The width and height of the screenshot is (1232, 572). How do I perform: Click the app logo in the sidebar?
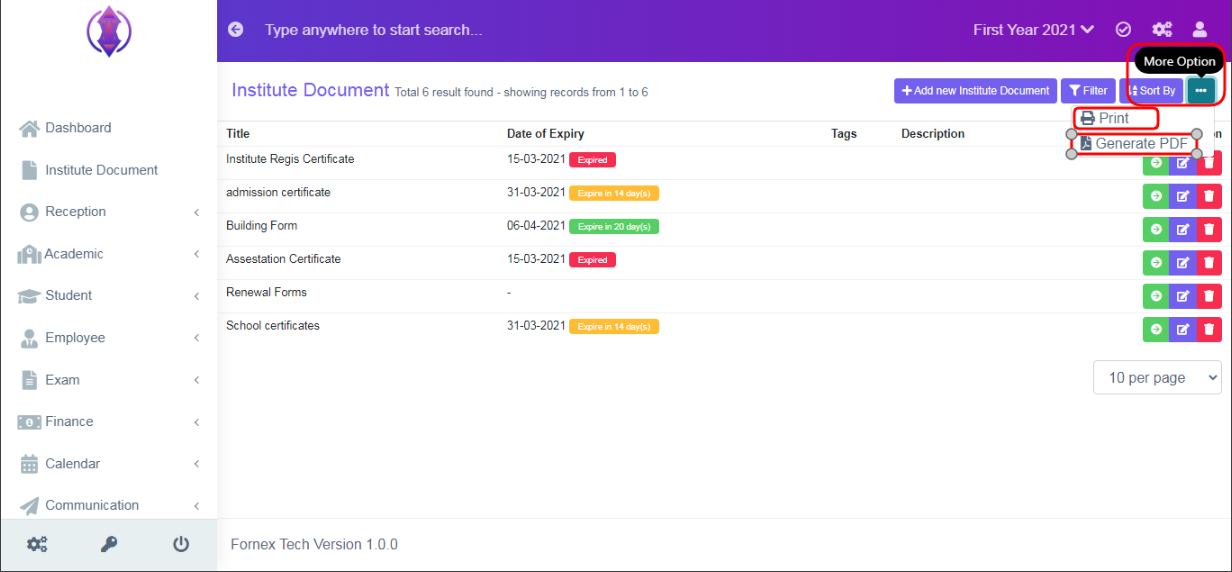108,30
